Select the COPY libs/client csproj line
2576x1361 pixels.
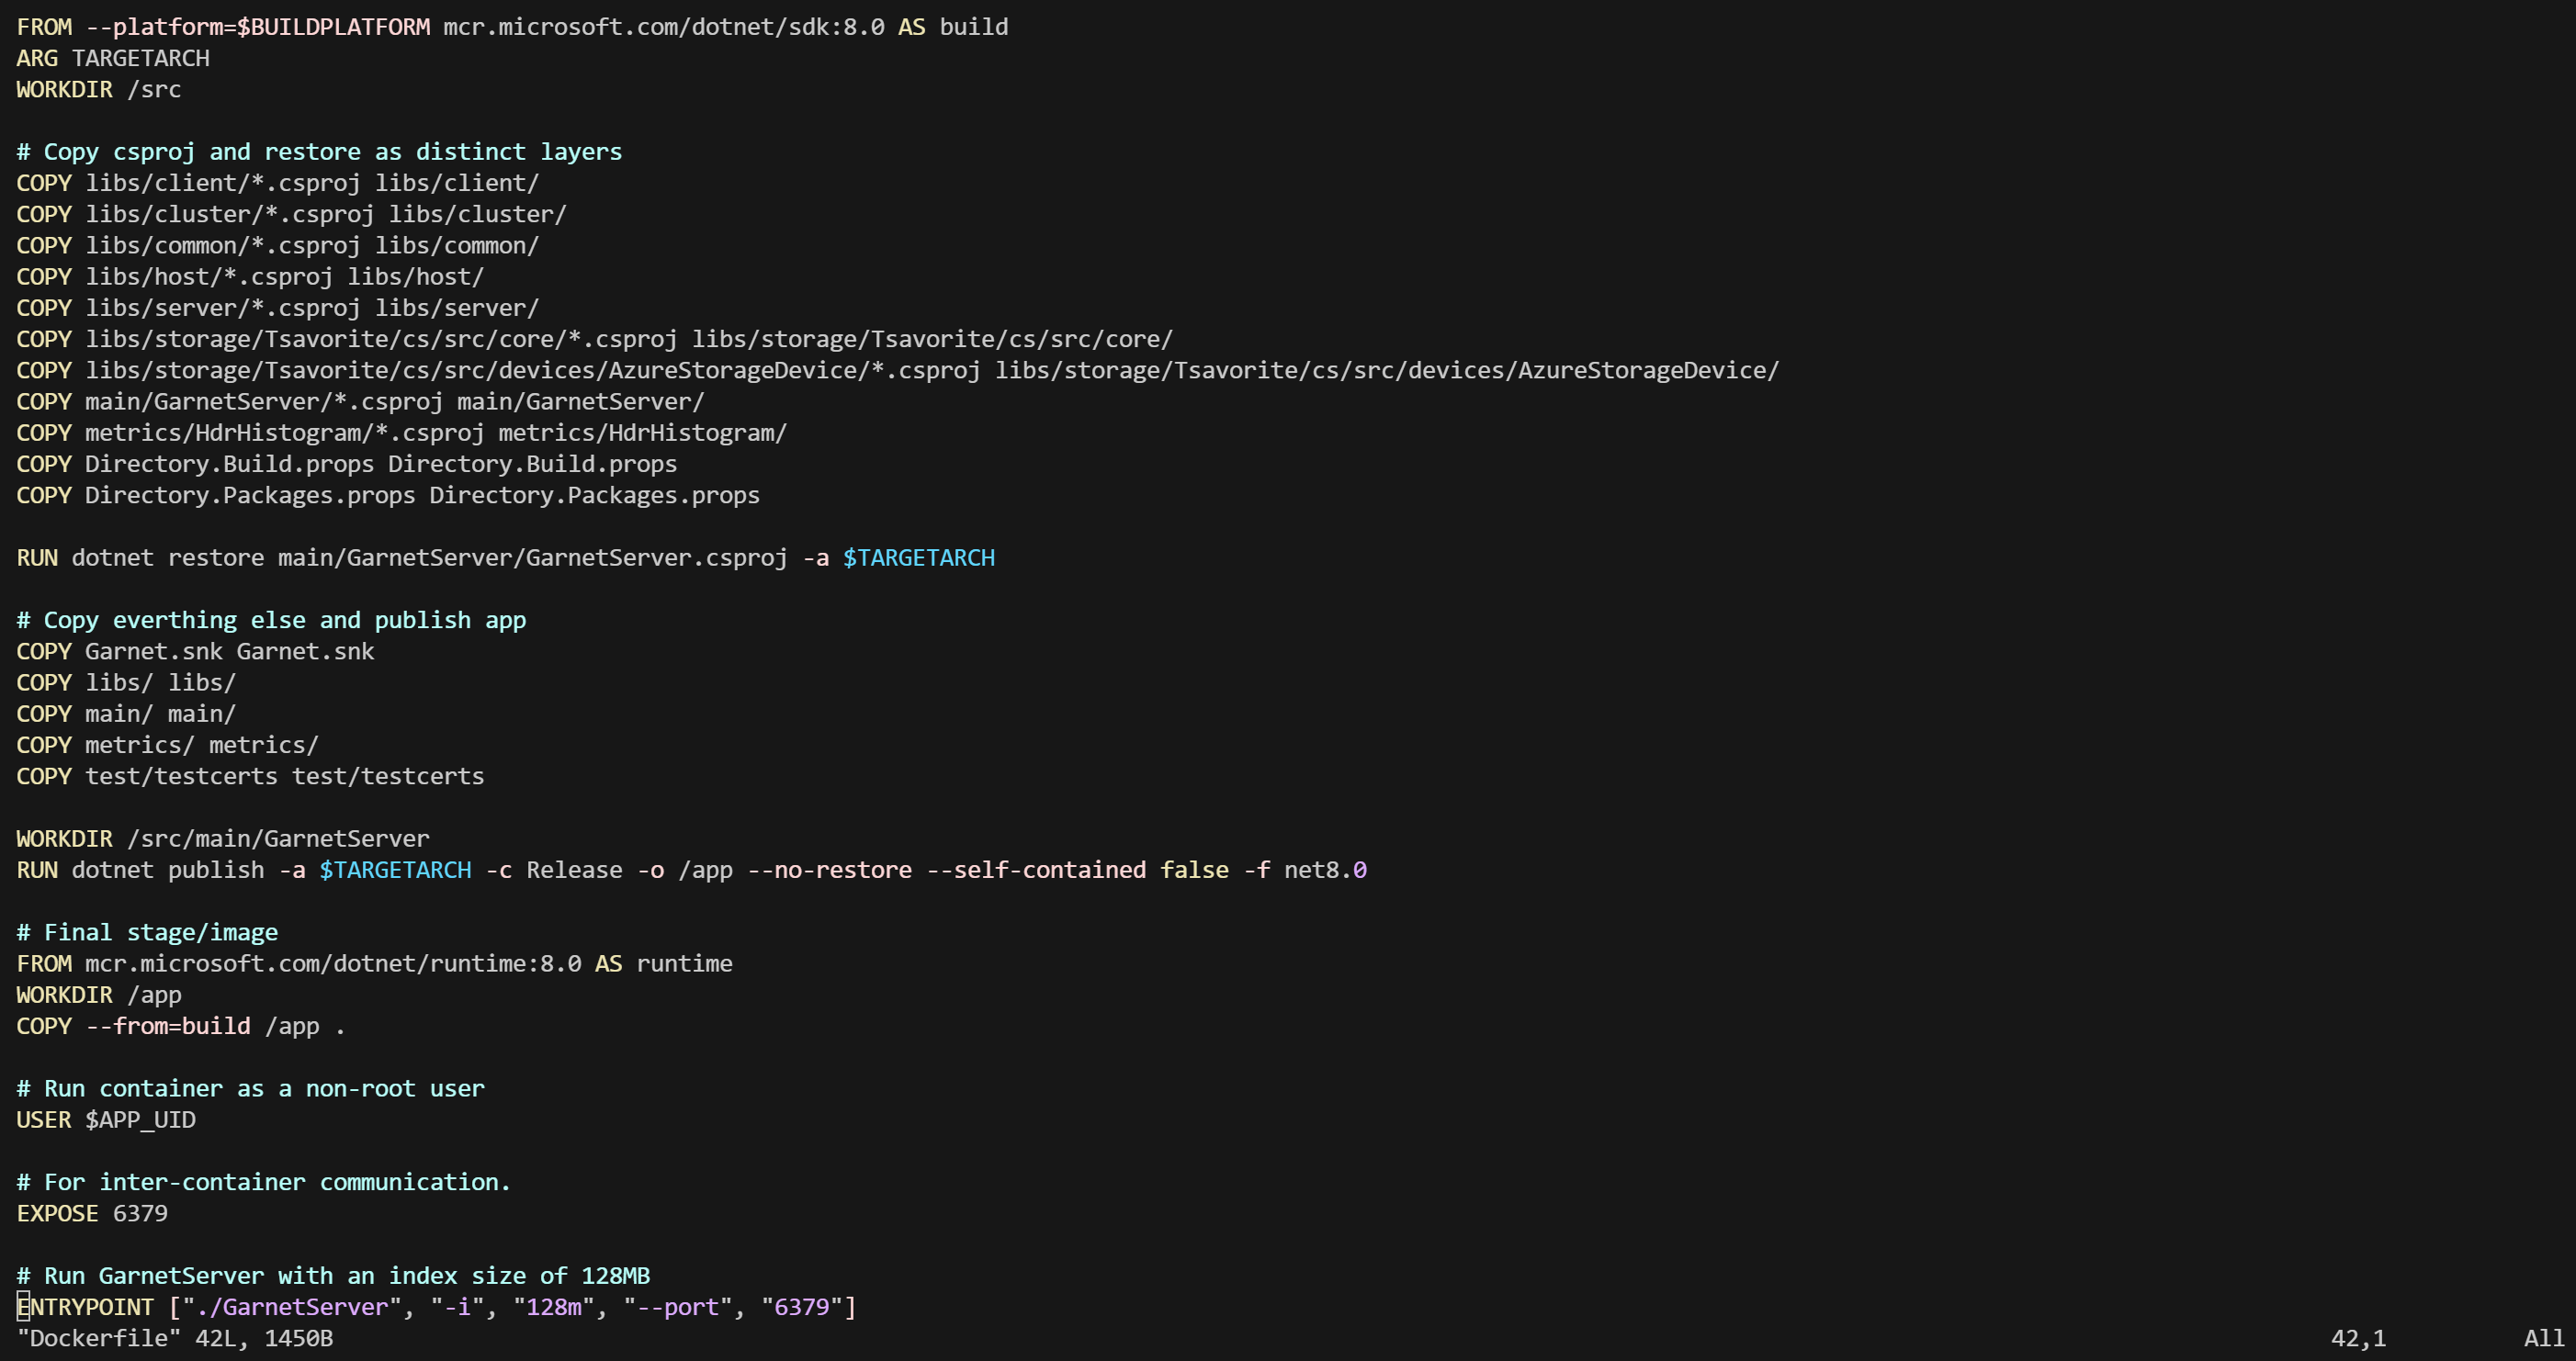(278, 183)
